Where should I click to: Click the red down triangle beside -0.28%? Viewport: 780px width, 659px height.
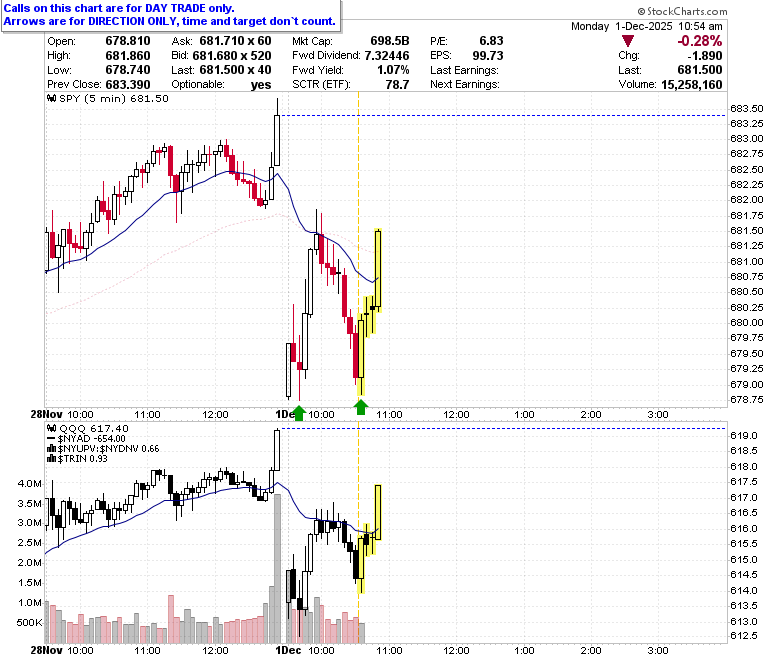pos(628,41)
